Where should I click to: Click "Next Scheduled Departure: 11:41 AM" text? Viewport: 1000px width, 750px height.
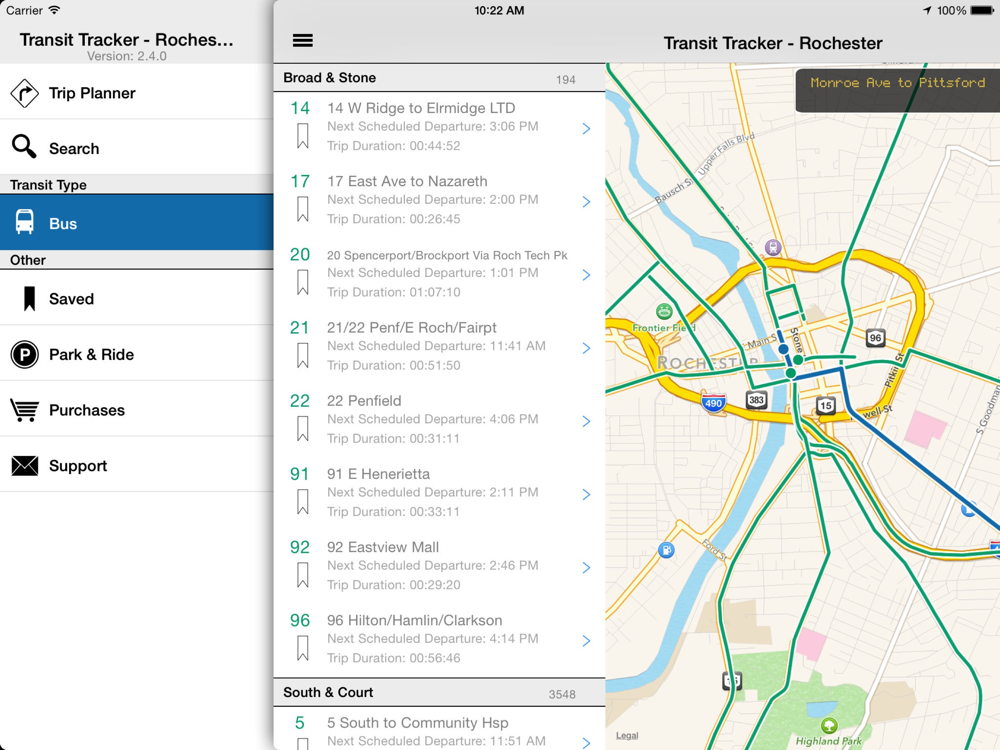coord(436,346)
